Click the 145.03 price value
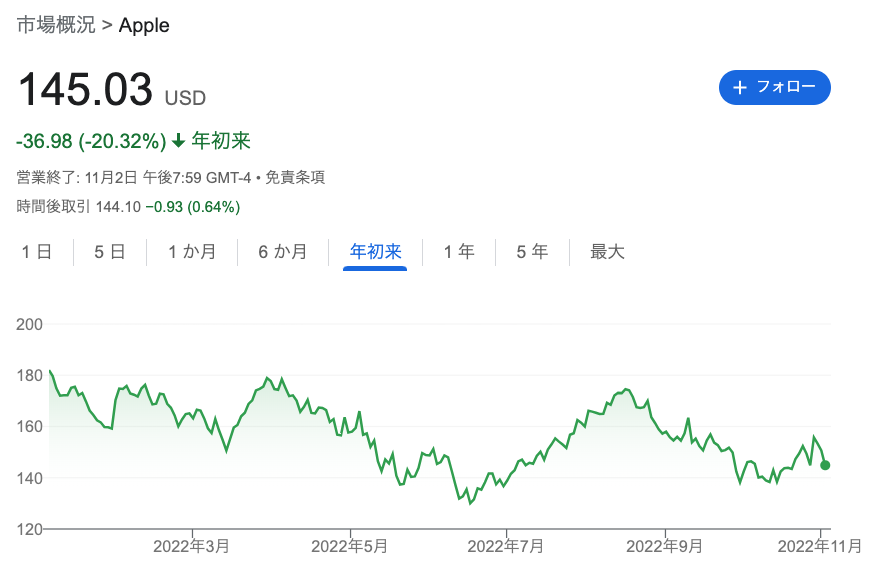 pyautogui.click(x=85, y=89)
